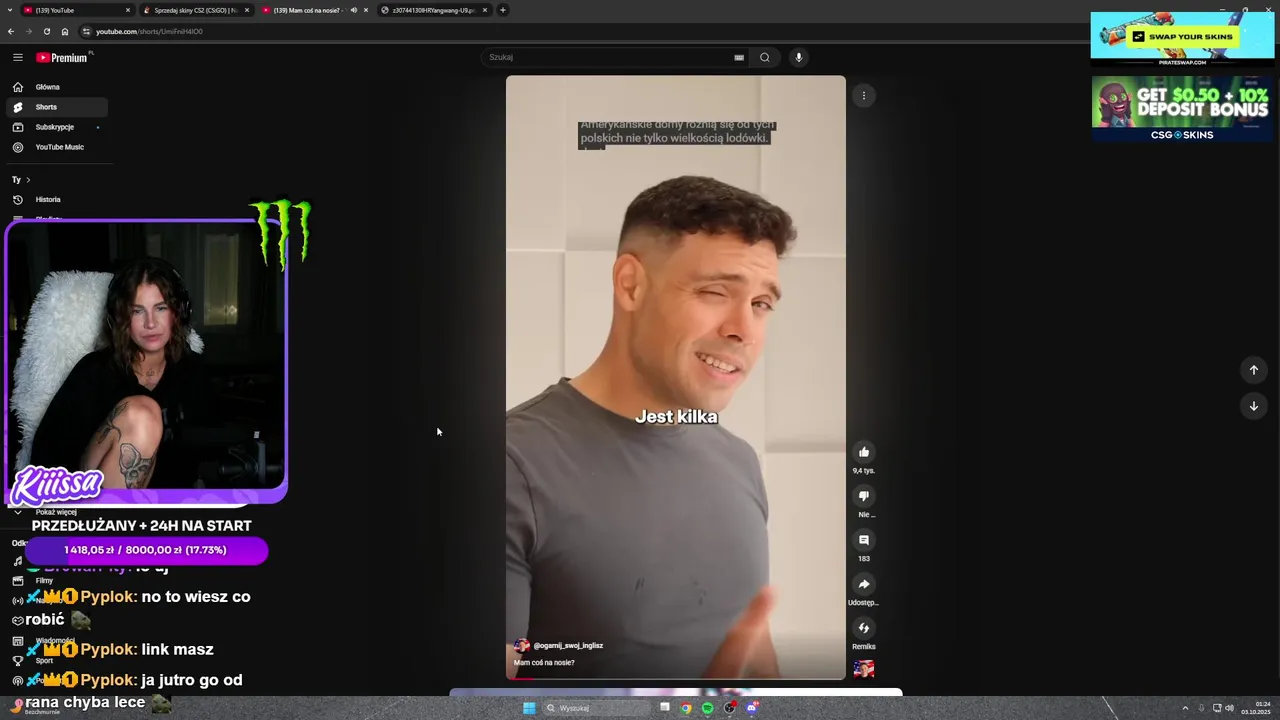Open a new browser tab with plus
Viewport: 1280px width, 720px height.
point(503,10)
